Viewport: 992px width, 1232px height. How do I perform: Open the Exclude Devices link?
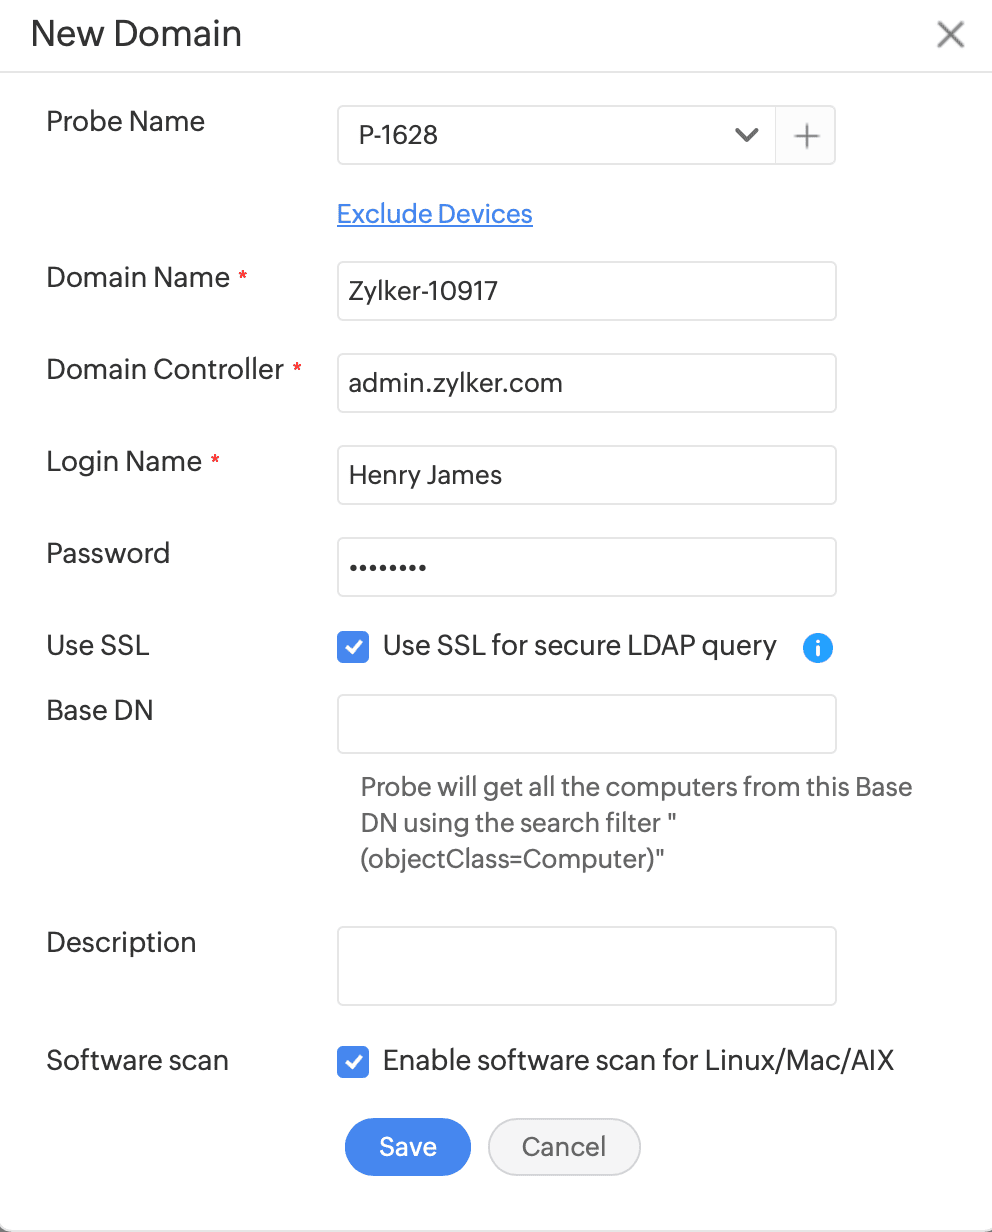tap(434, 214)
